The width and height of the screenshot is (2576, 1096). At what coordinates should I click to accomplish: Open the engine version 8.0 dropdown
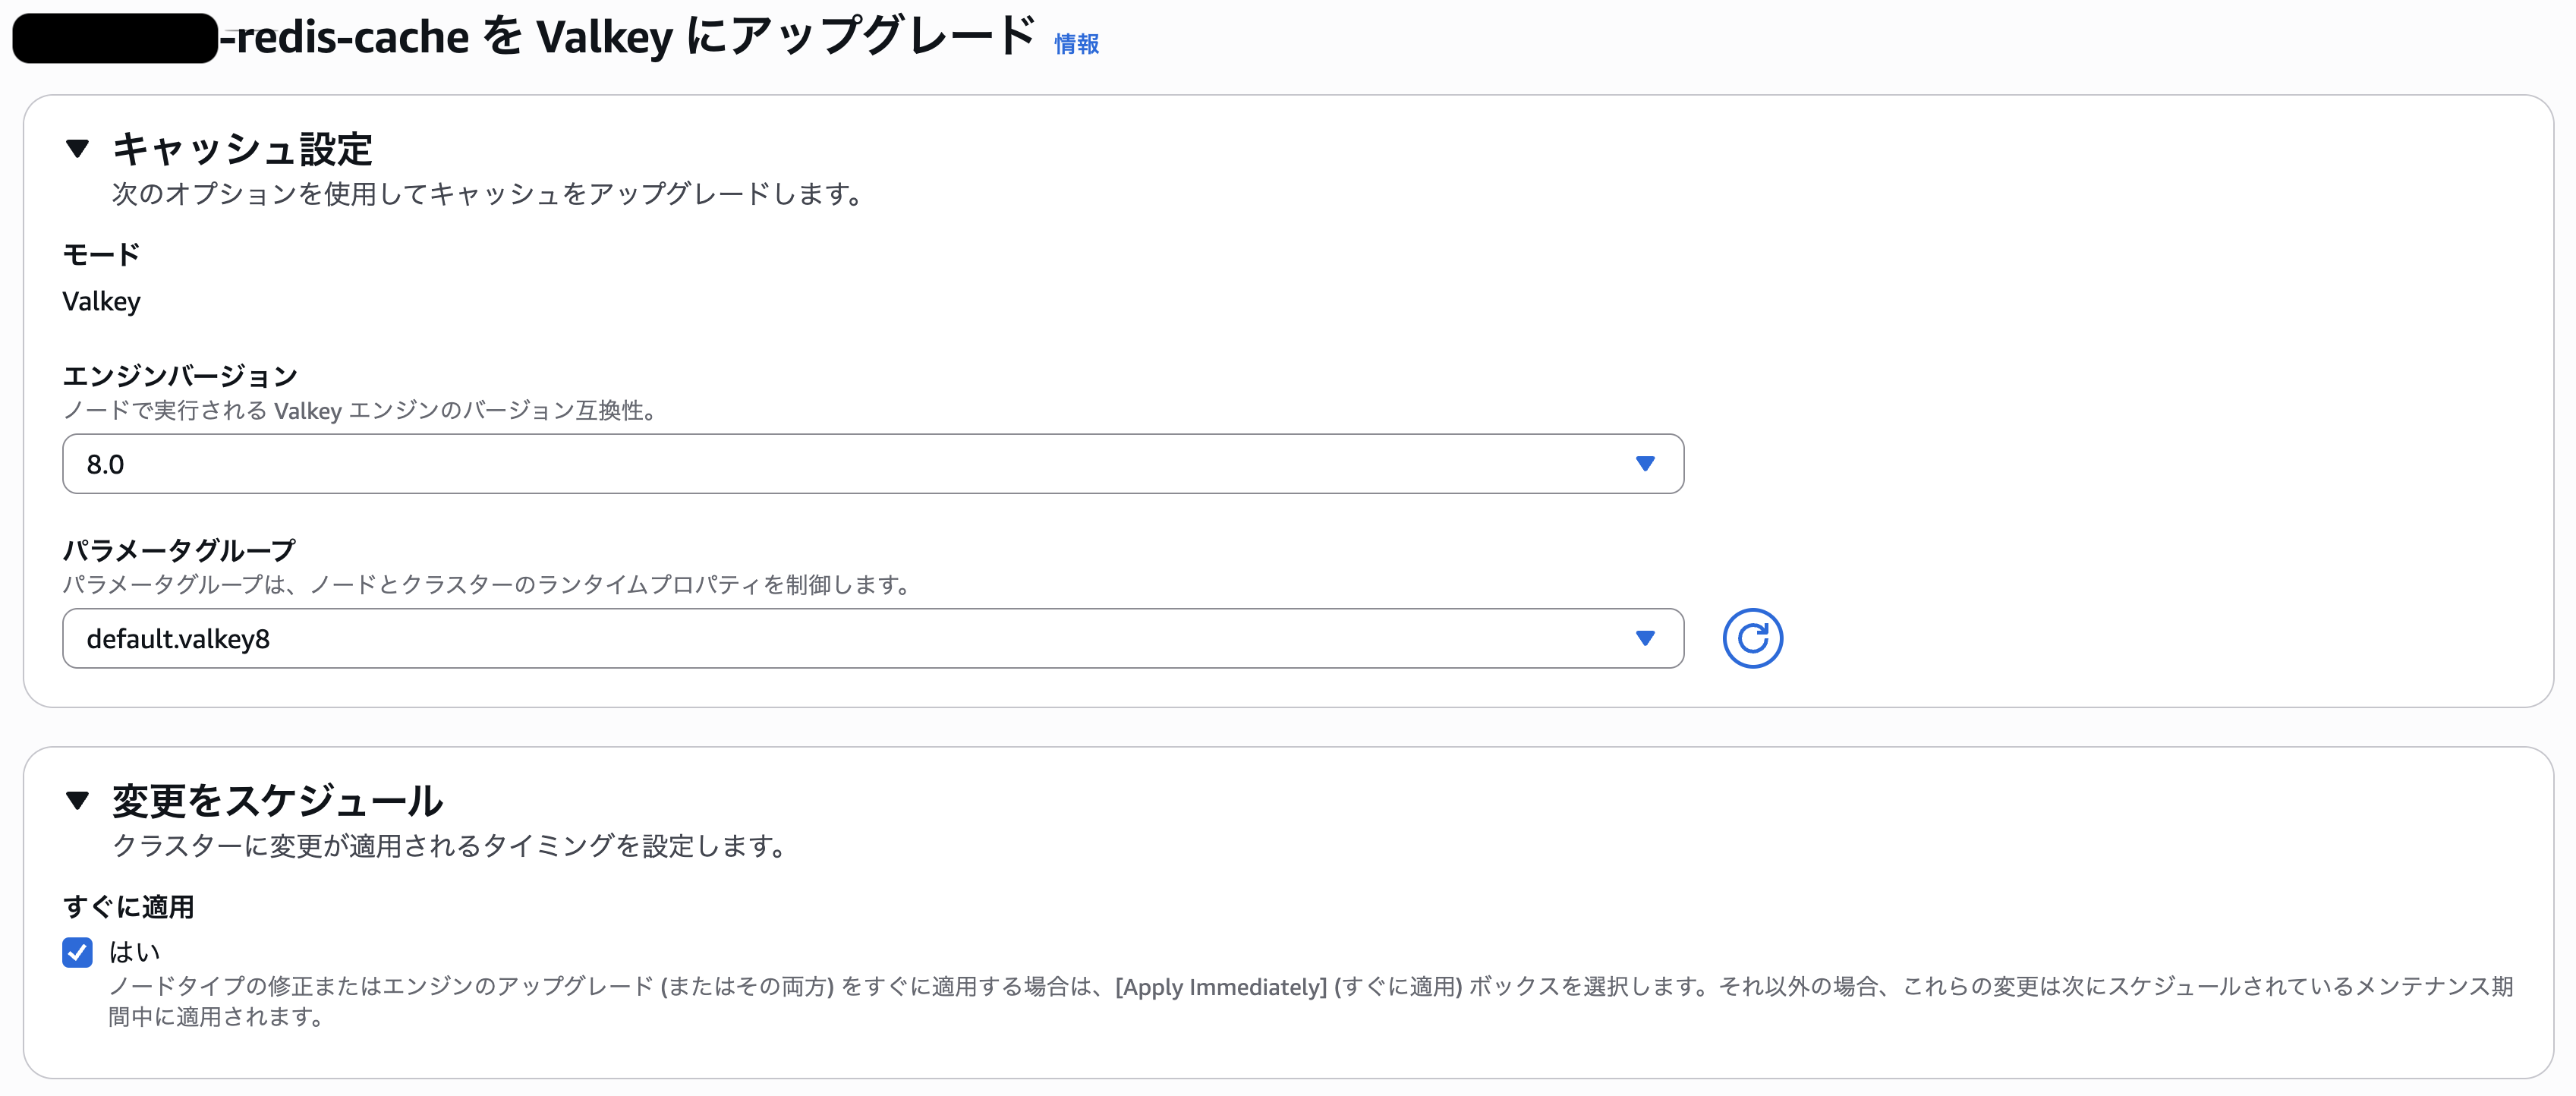pos(873,464)
